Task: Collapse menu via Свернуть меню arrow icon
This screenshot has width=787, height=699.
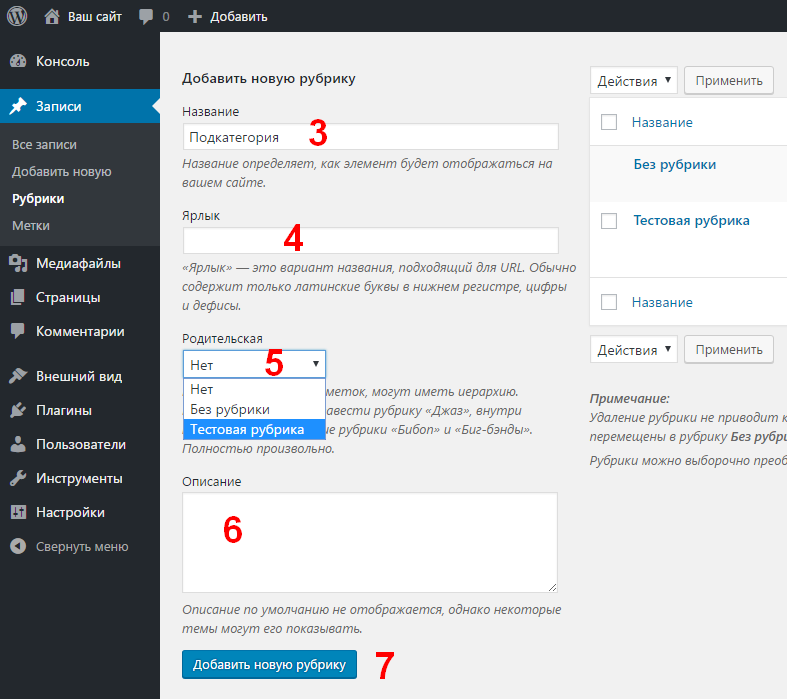Action: (x=18, y=546)
